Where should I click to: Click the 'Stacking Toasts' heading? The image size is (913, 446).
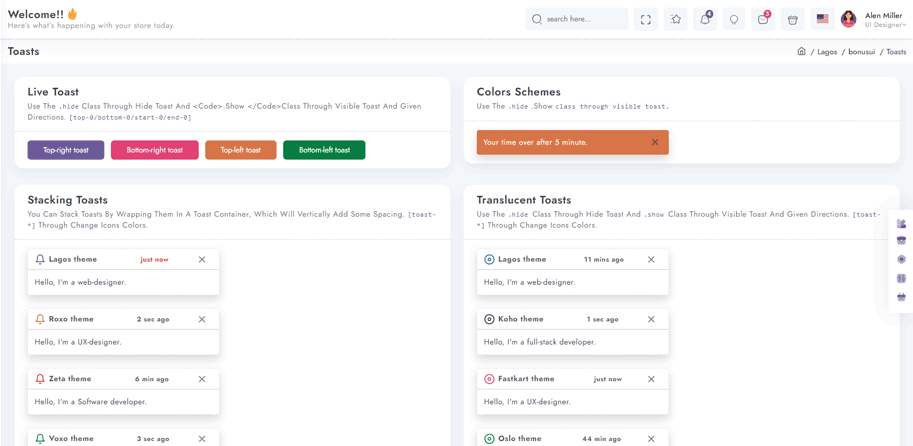coord(68,200)
